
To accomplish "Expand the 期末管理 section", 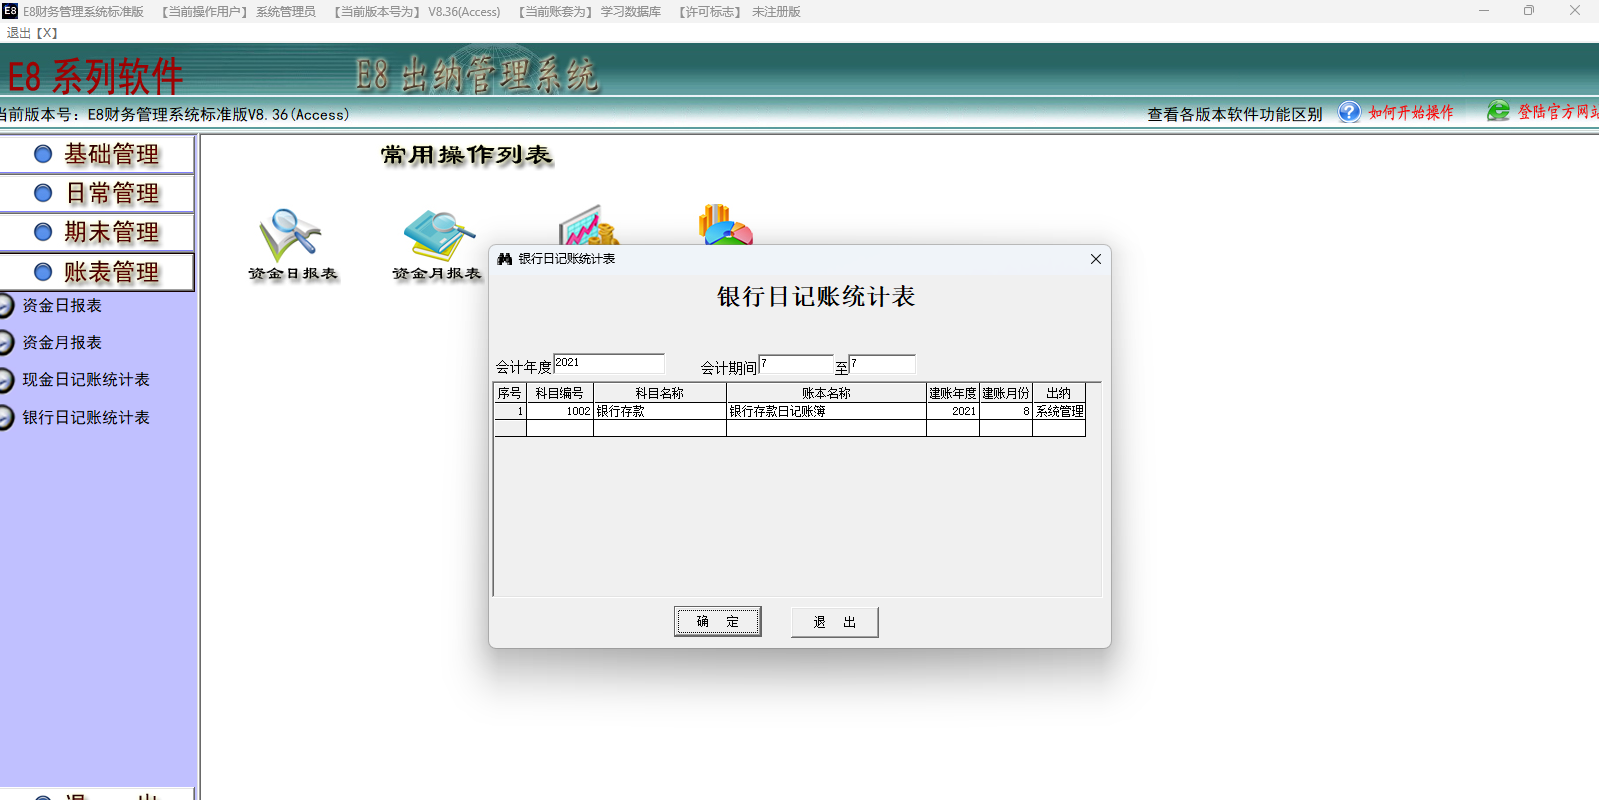I will point(97,232).
